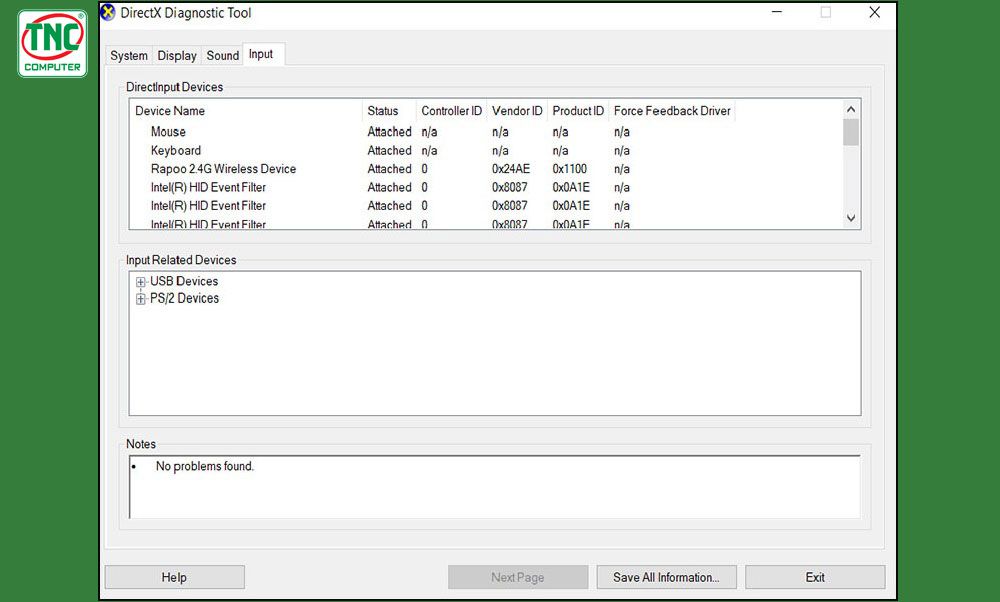
Task: Close the DirectX Diagnostic Tool window
Action: (x=874, y=12)
